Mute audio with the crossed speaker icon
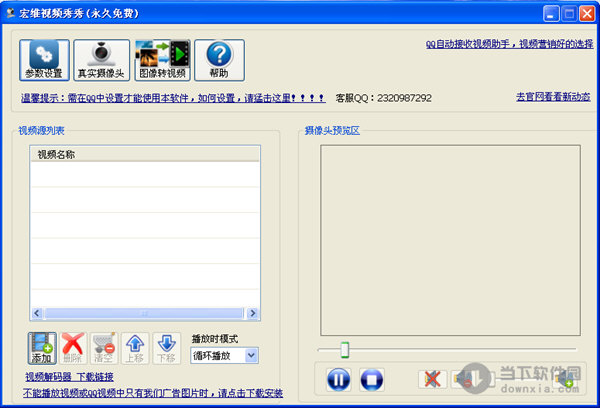 (432, 379)
